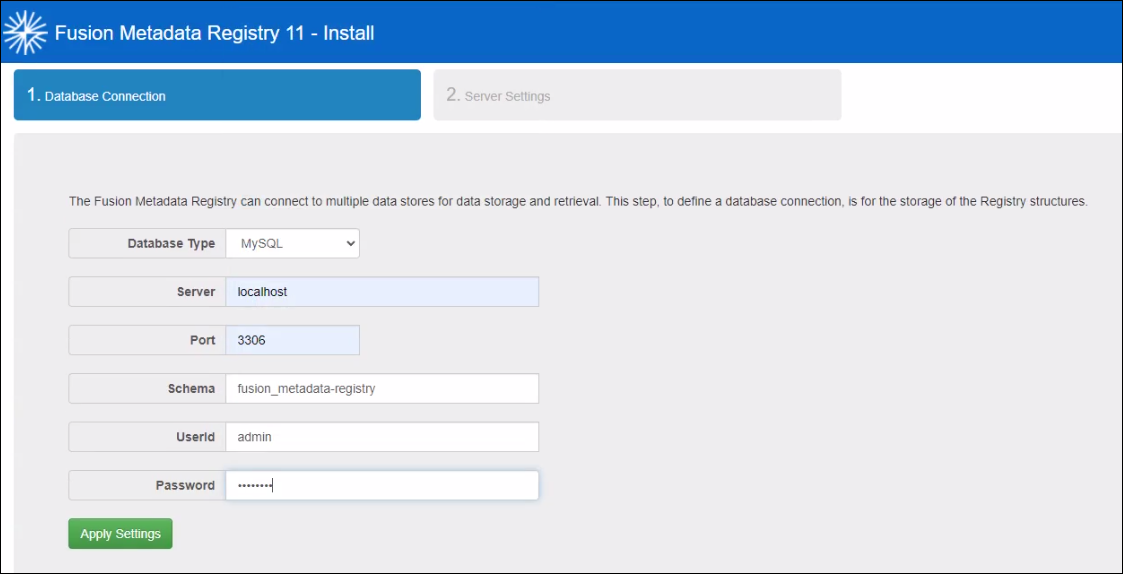The width and height of the screenshot is (1123, 574).
Task: Switch to the Server Settings step tab
Action: click(x=637, y=95)
